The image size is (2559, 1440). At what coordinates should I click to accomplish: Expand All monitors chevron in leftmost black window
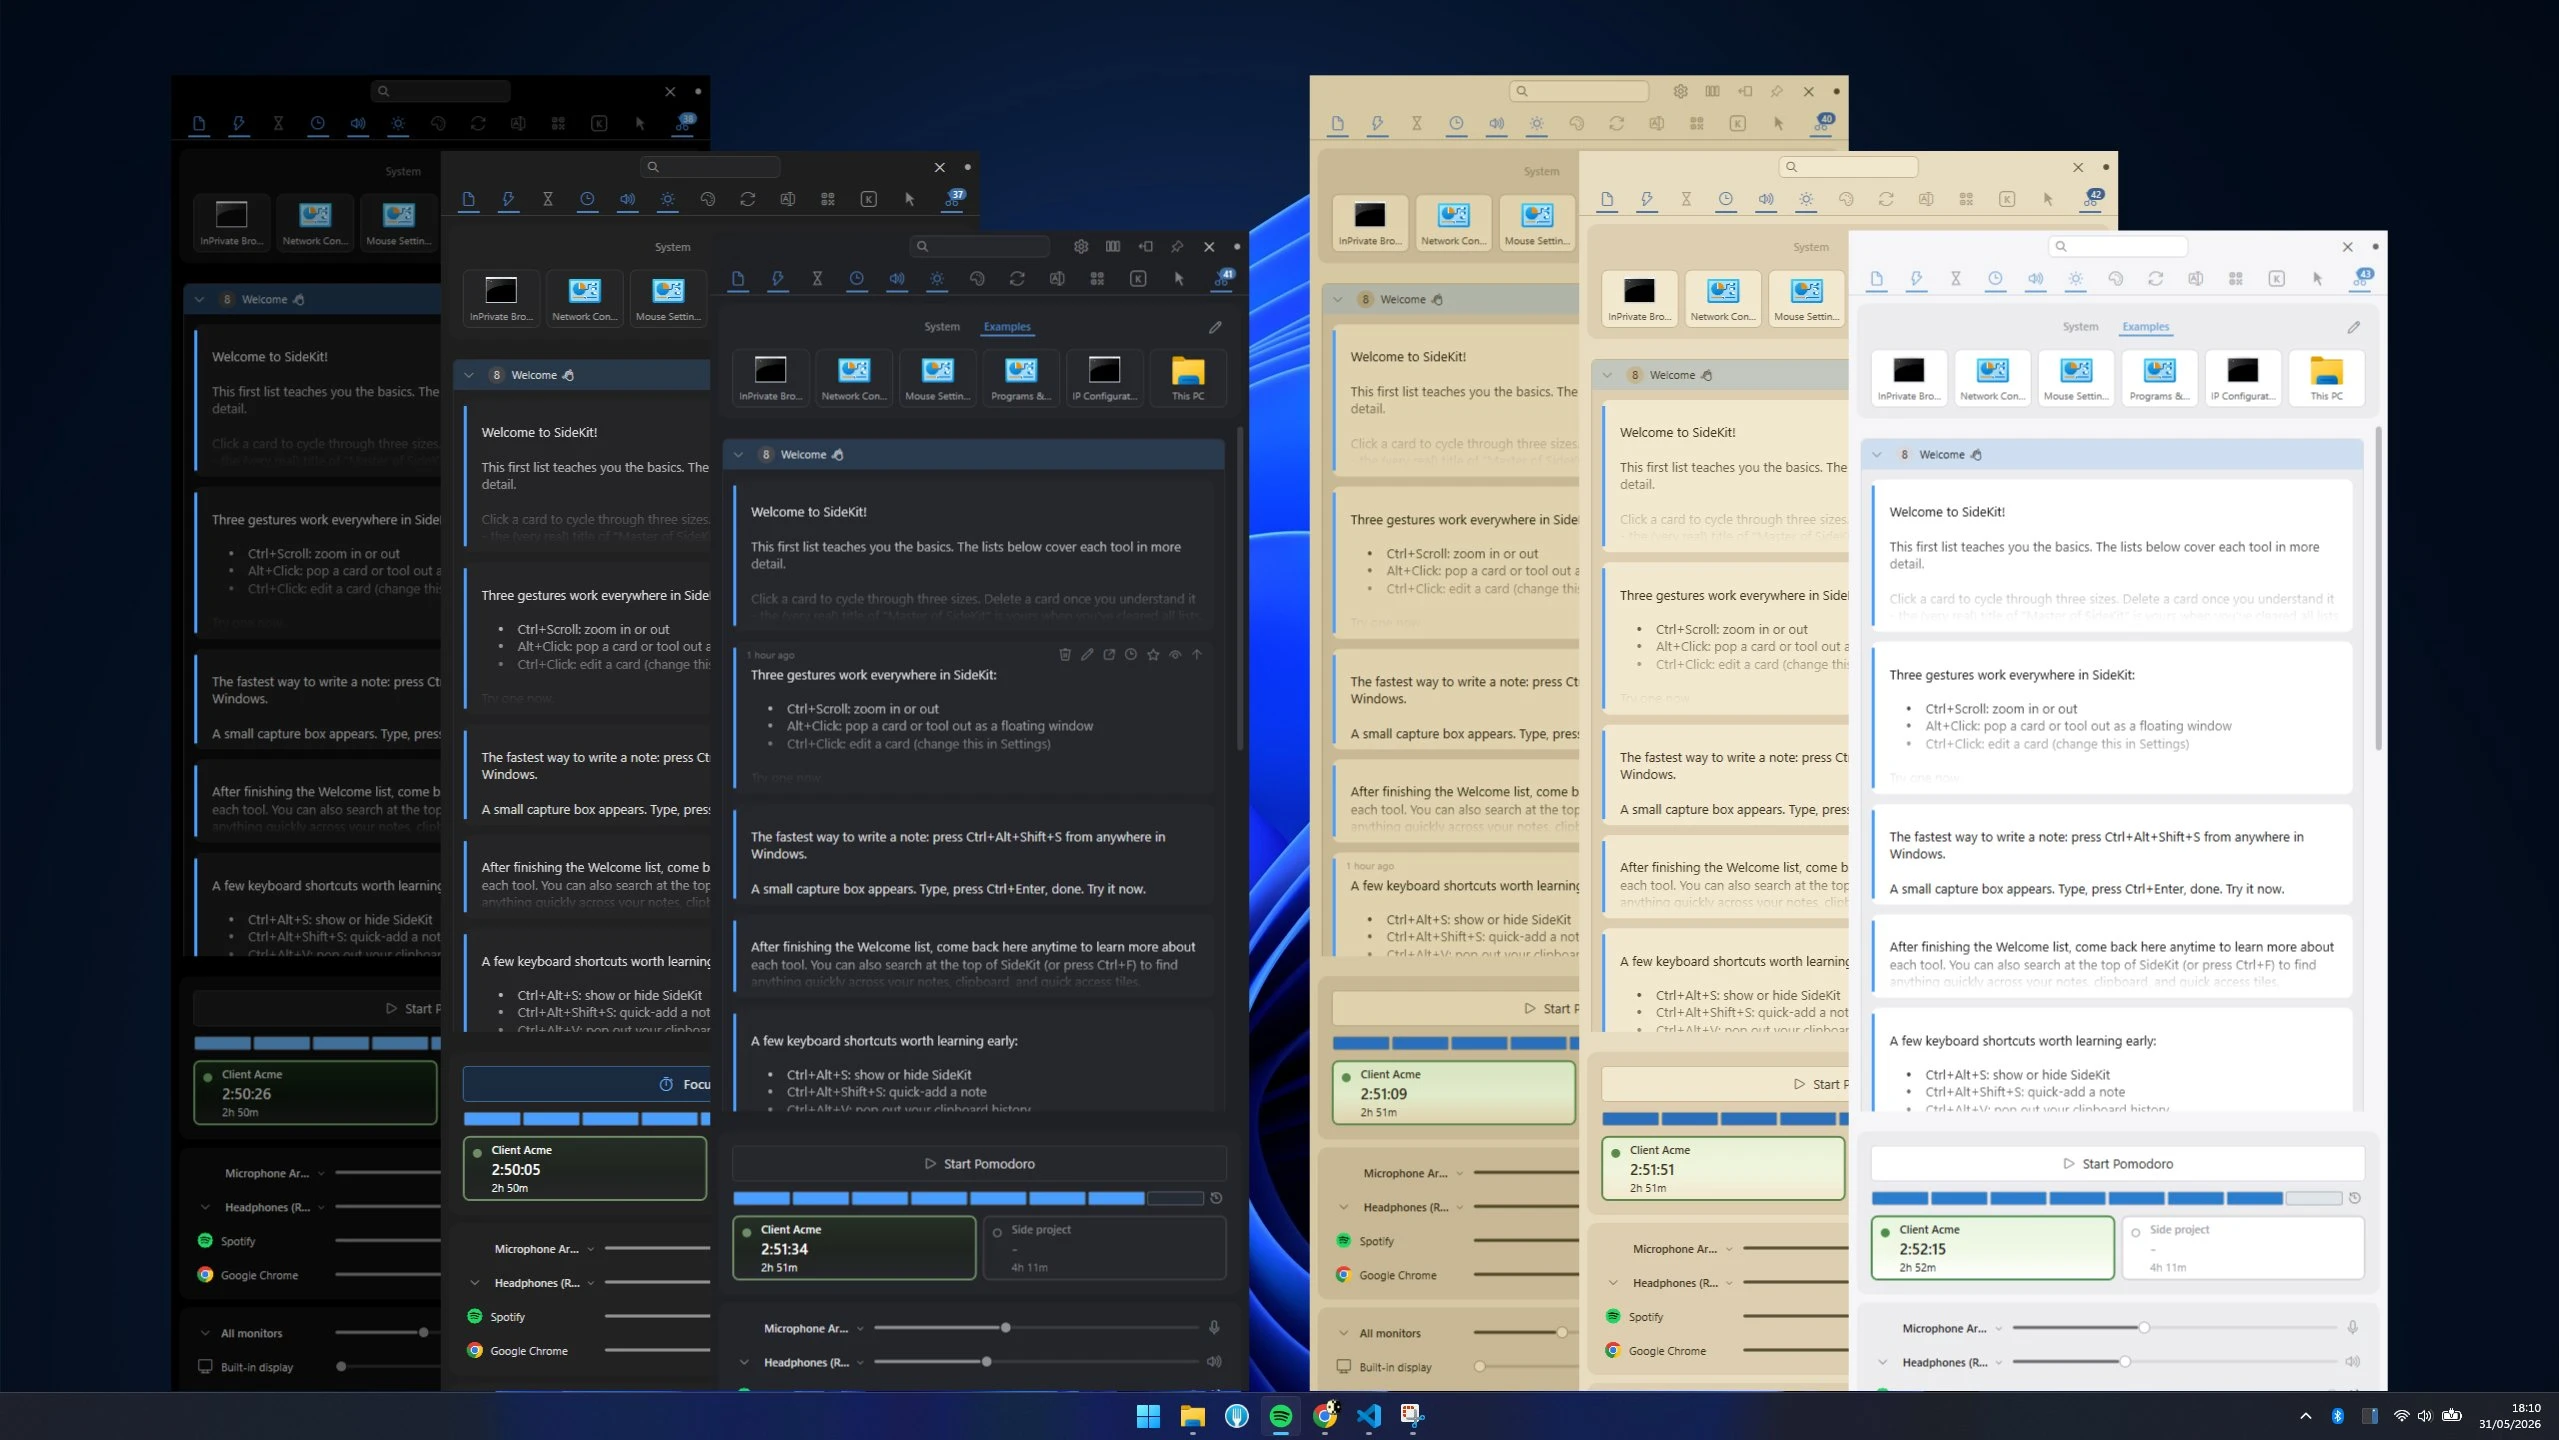click(205, 1333)
